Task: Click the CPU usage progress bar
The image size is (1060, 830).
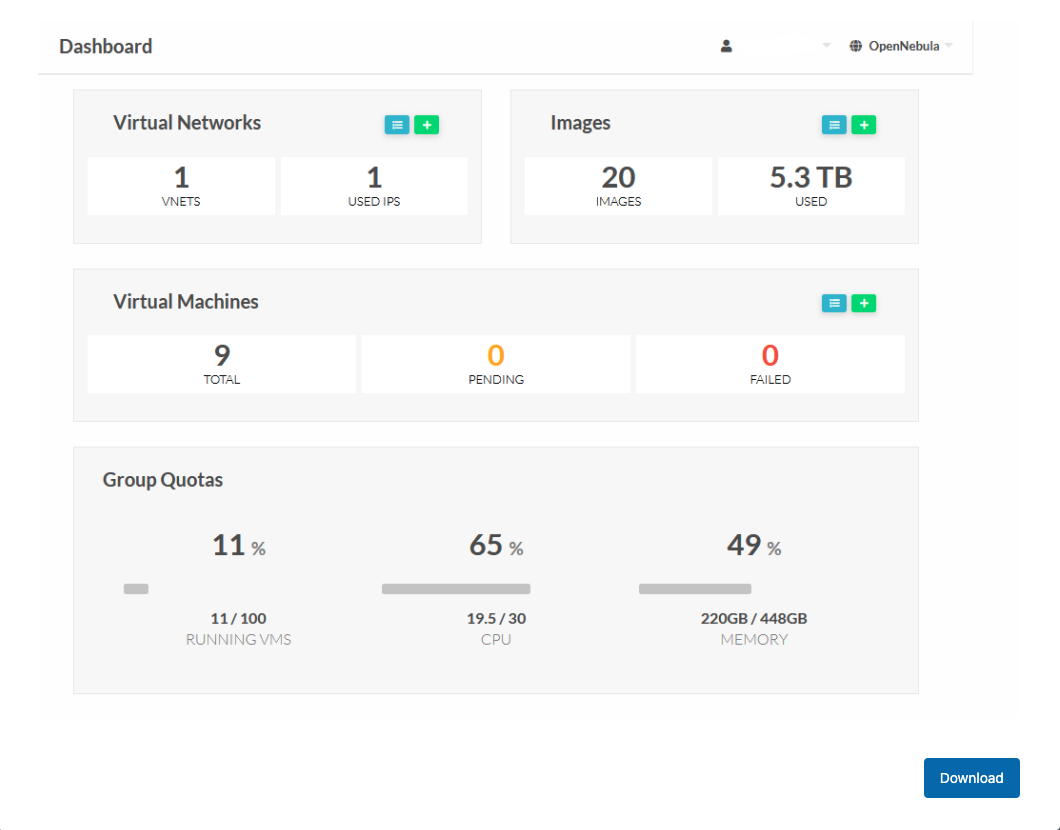Action: (x=455, y=589)
